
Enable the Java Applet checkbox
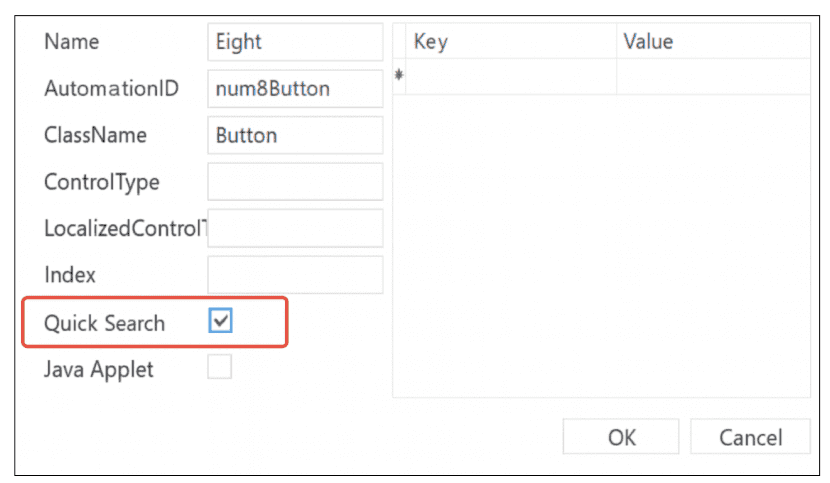219,368
